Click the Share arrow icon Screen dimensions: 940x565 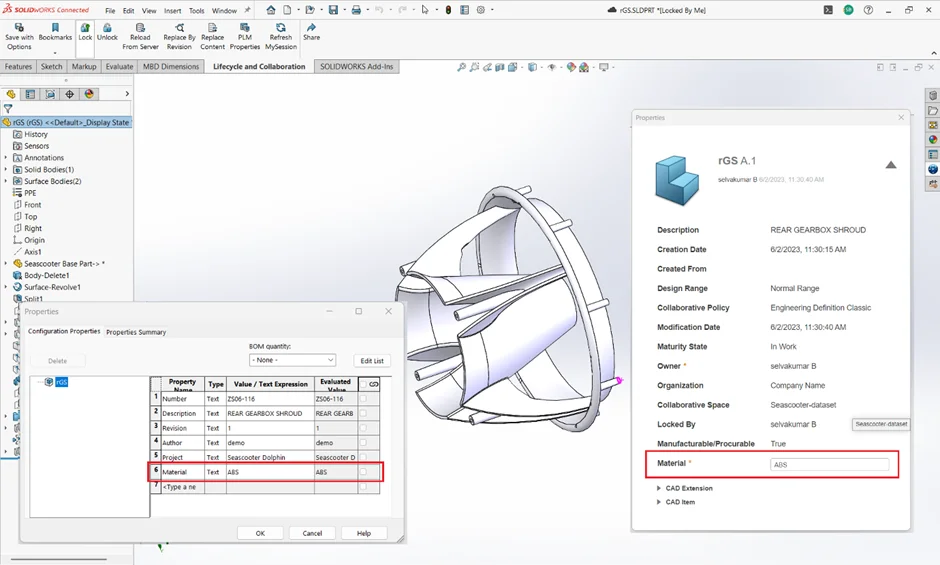click(x=311, y=28)
